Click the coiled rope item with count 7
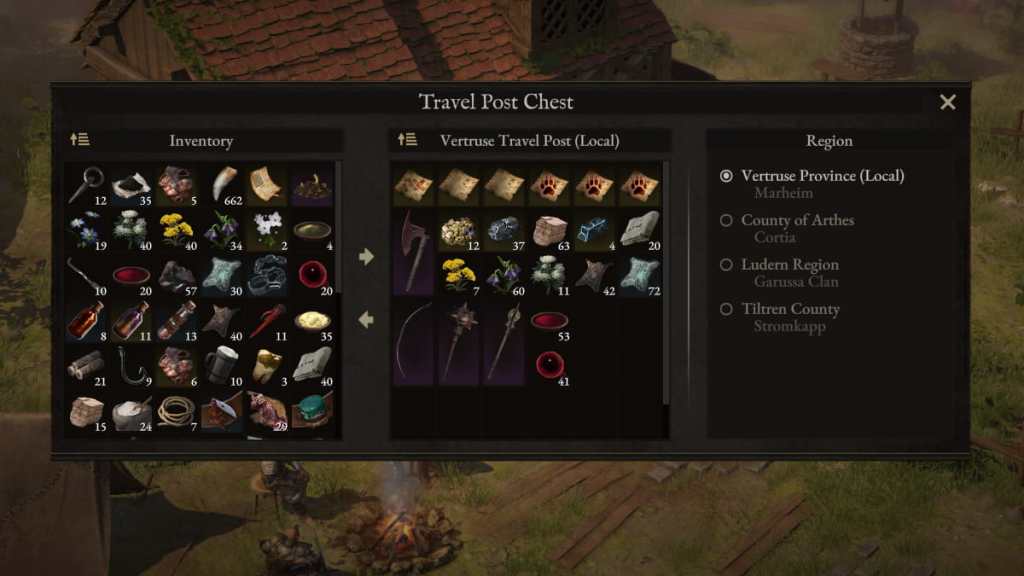This screenshot has height=576, width=1024. 177,411
